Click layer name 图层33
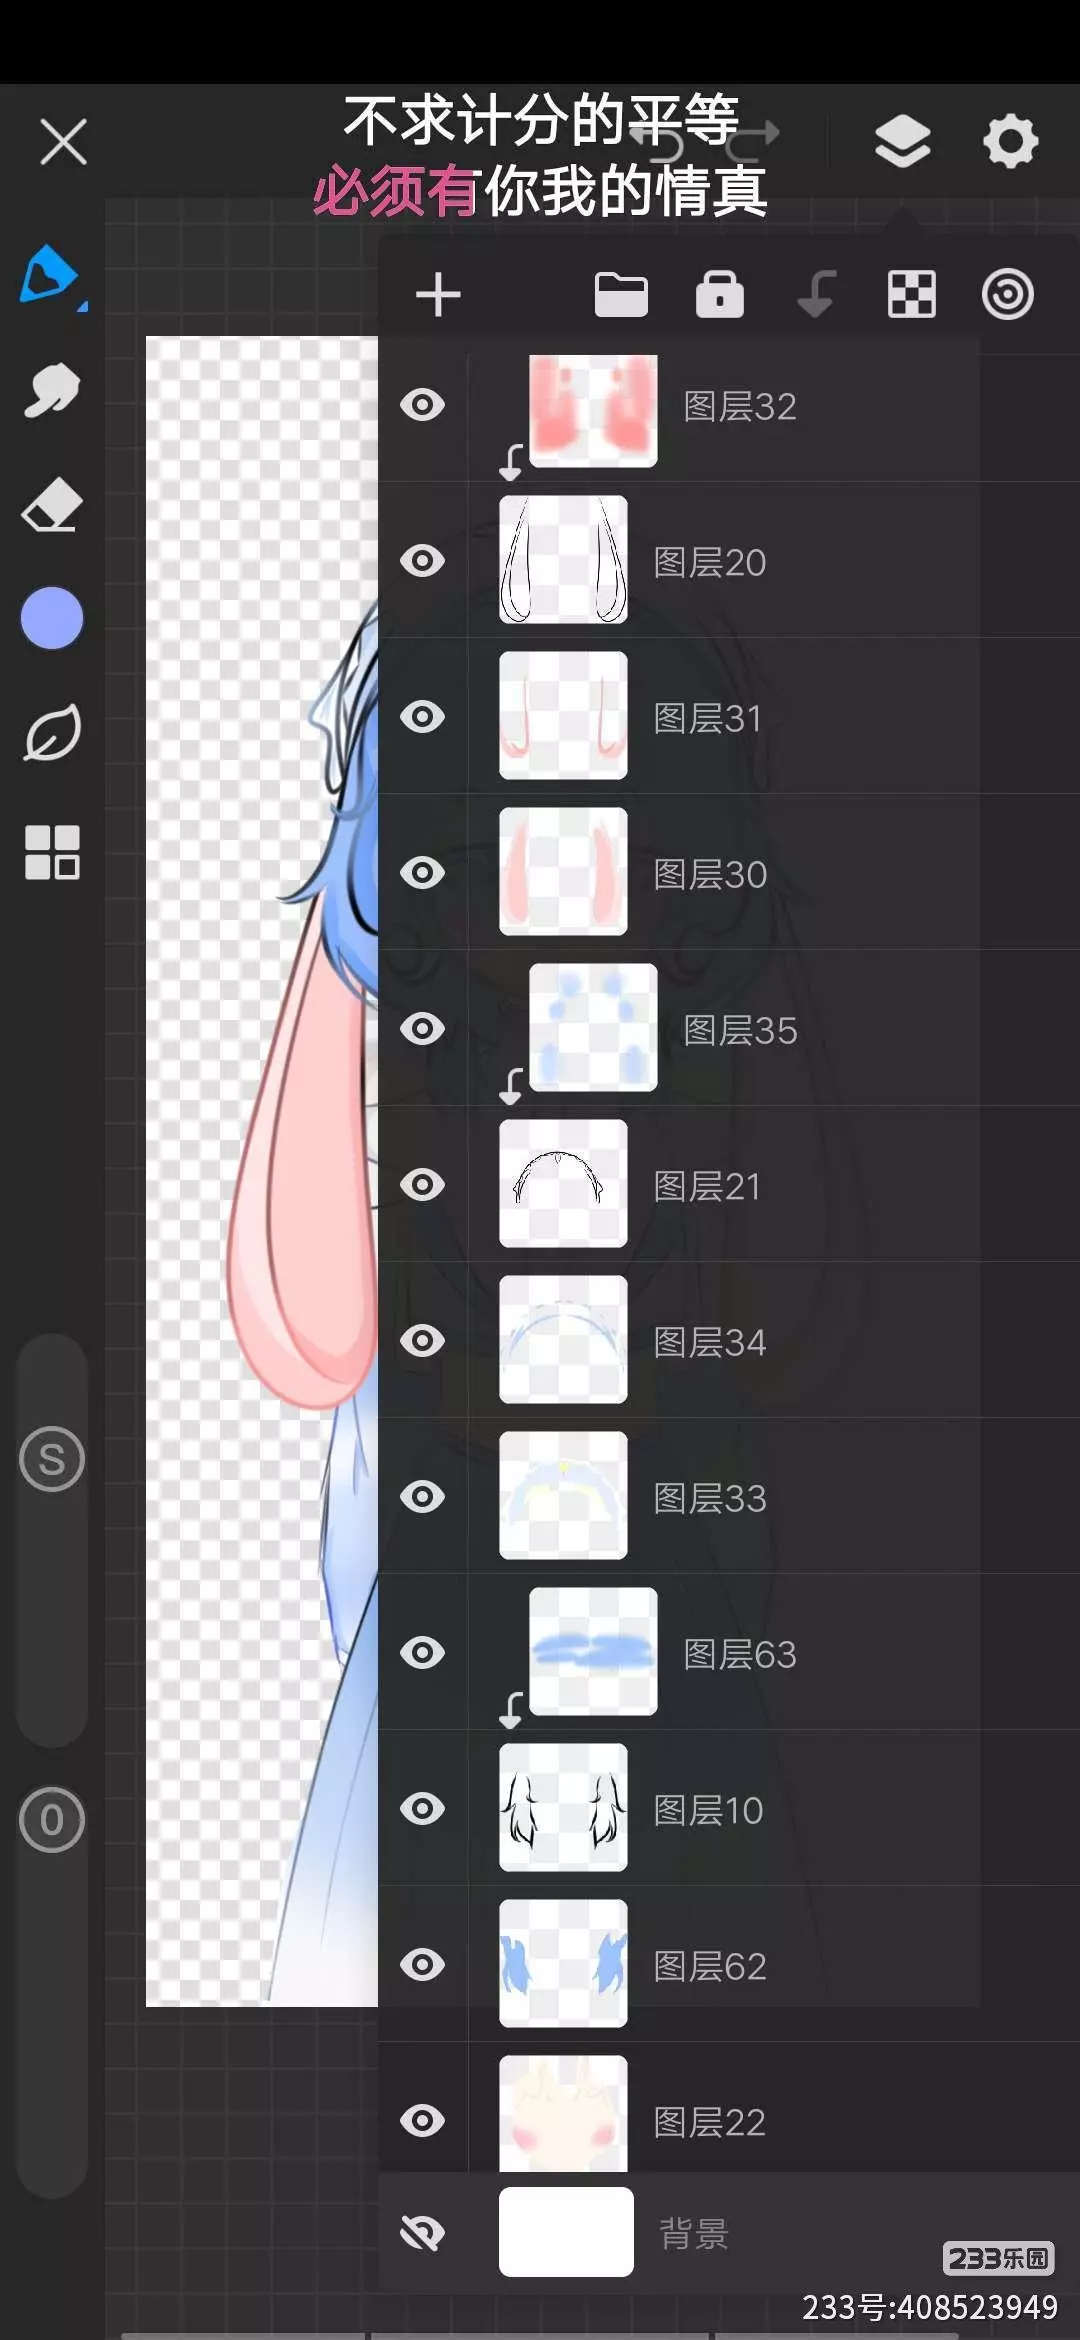 [710, 1499]
